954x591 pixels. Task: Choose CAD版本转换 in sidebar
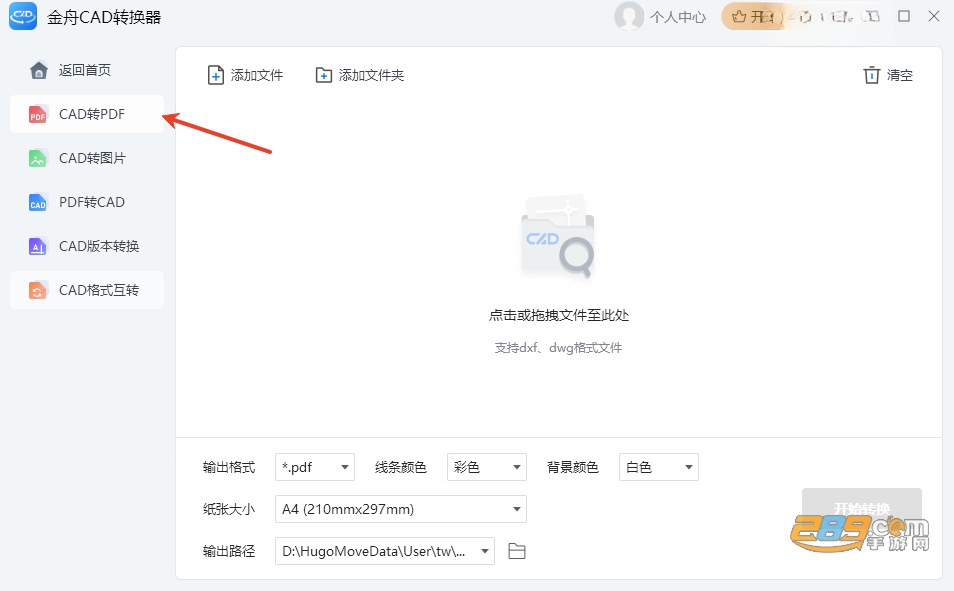[87, 246]
